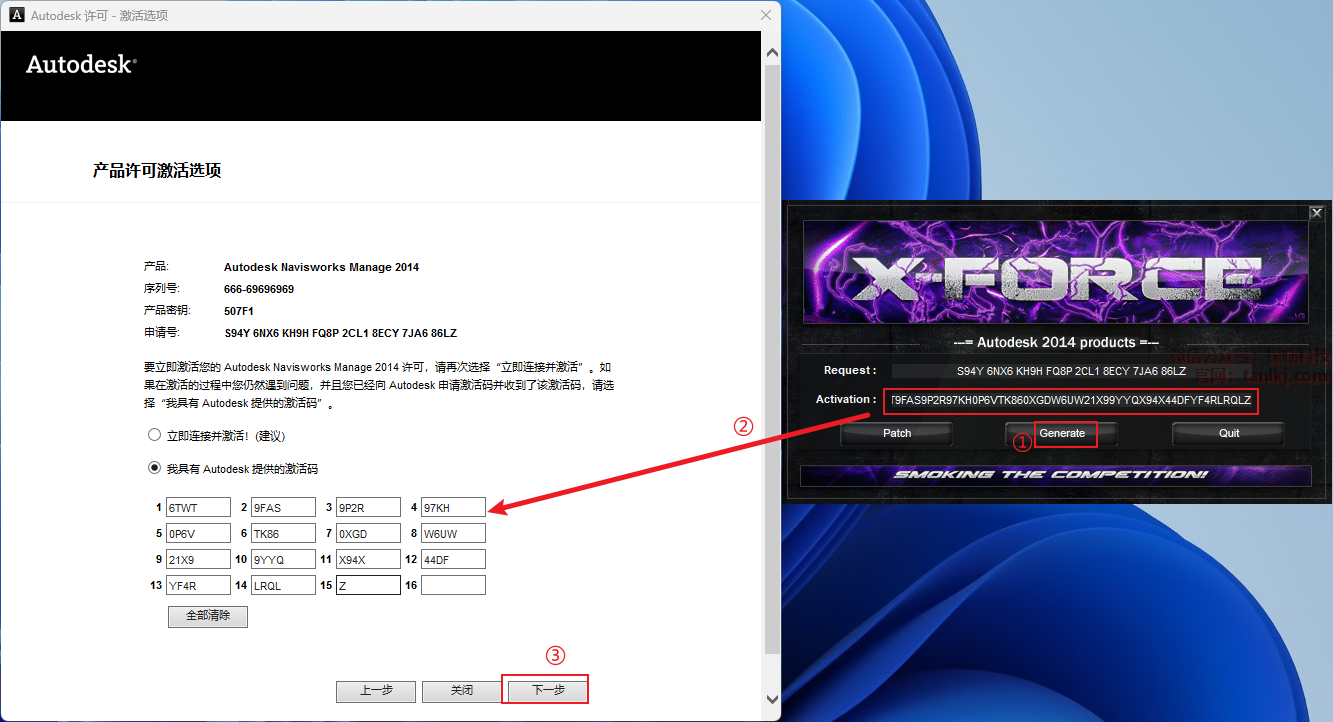Click activation code field 2 containing 9FAS

pos(283,507)
